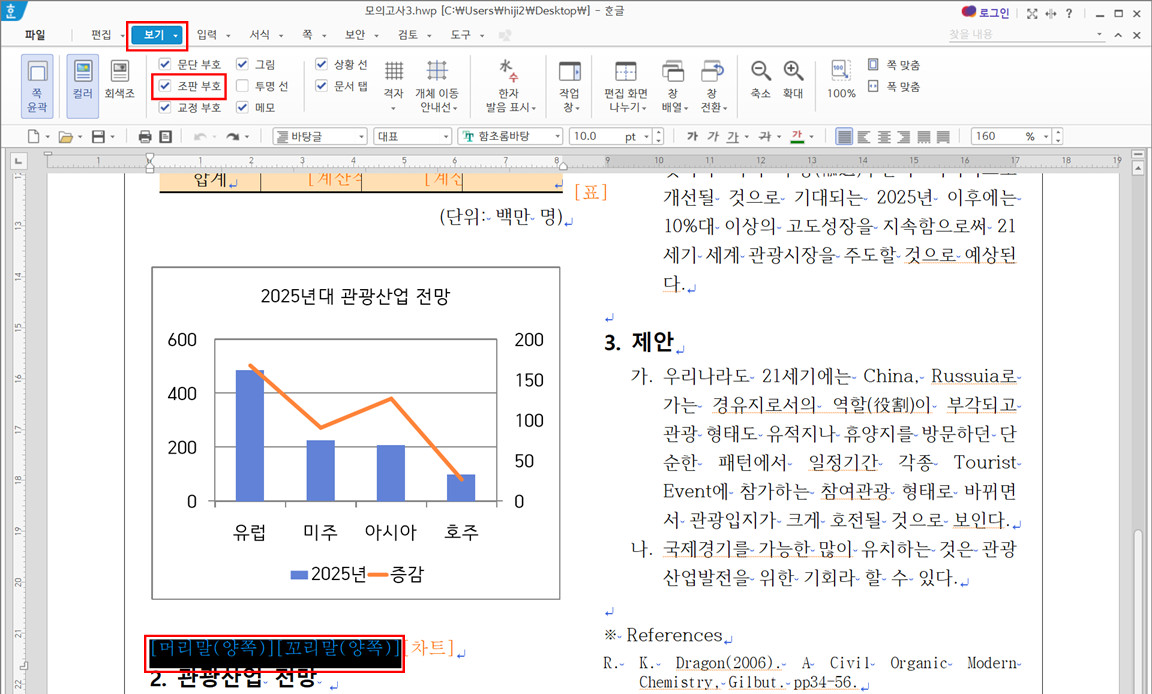
Task: Click upper 쪽 맞춤 fit page button
Action: coord(894,65)
